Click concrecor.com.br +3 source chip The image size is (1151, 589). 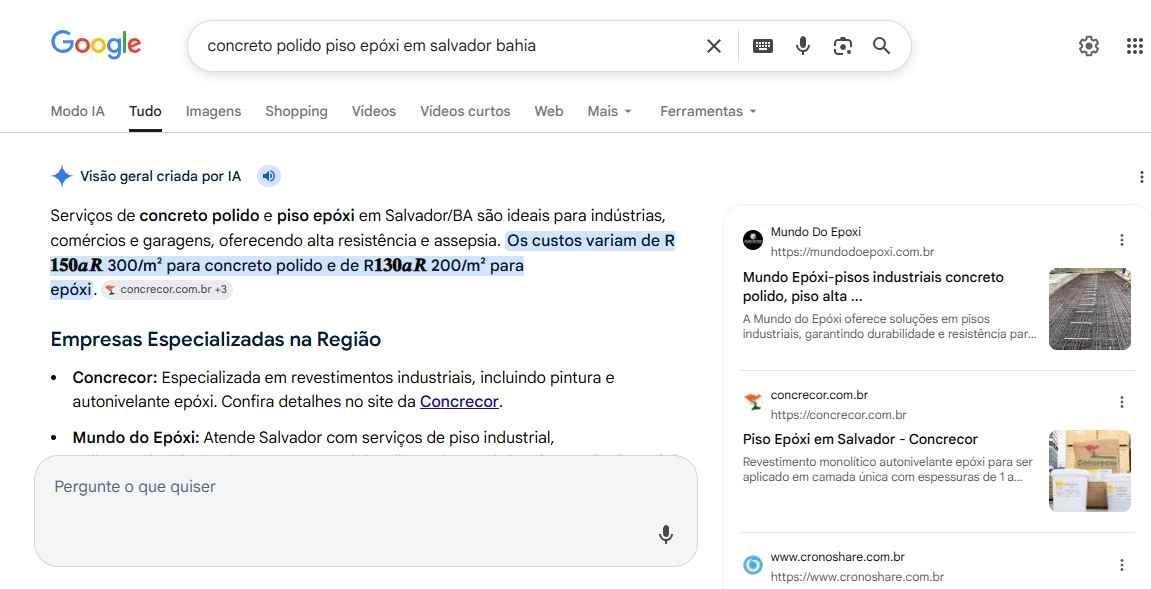click(167, 289)
